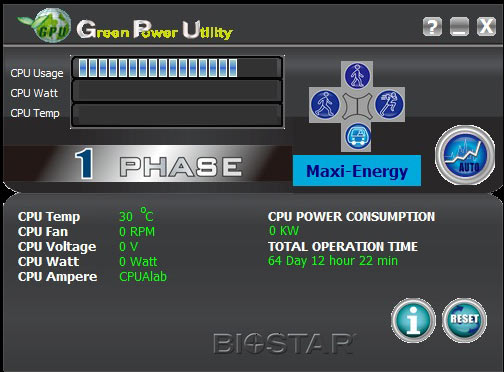Select the running mode icon
This screenshot has height=372, width=504.
[x=389, y=104]
